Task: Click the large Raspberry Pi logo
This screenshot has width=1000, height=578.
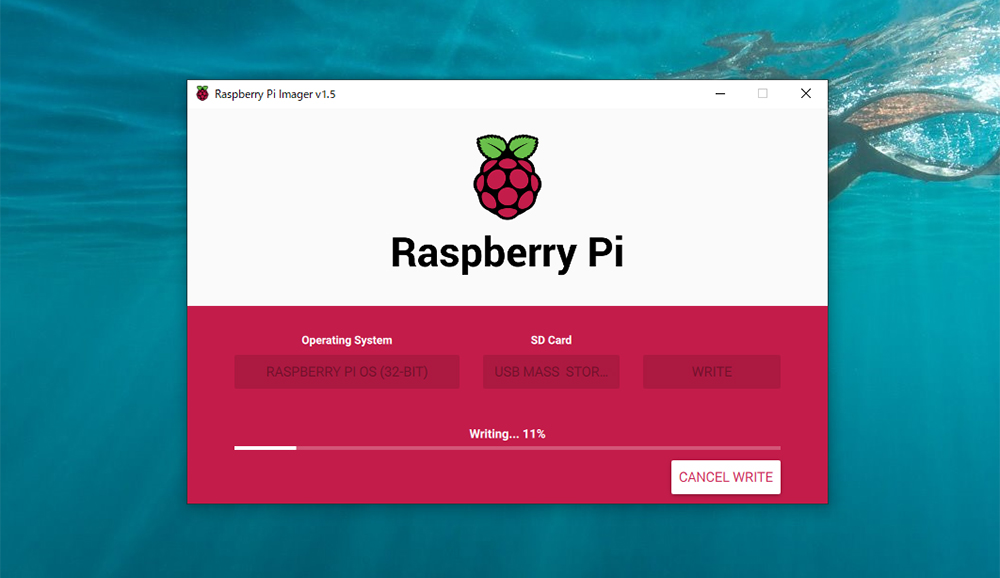Action: click(x=508, y=177)
